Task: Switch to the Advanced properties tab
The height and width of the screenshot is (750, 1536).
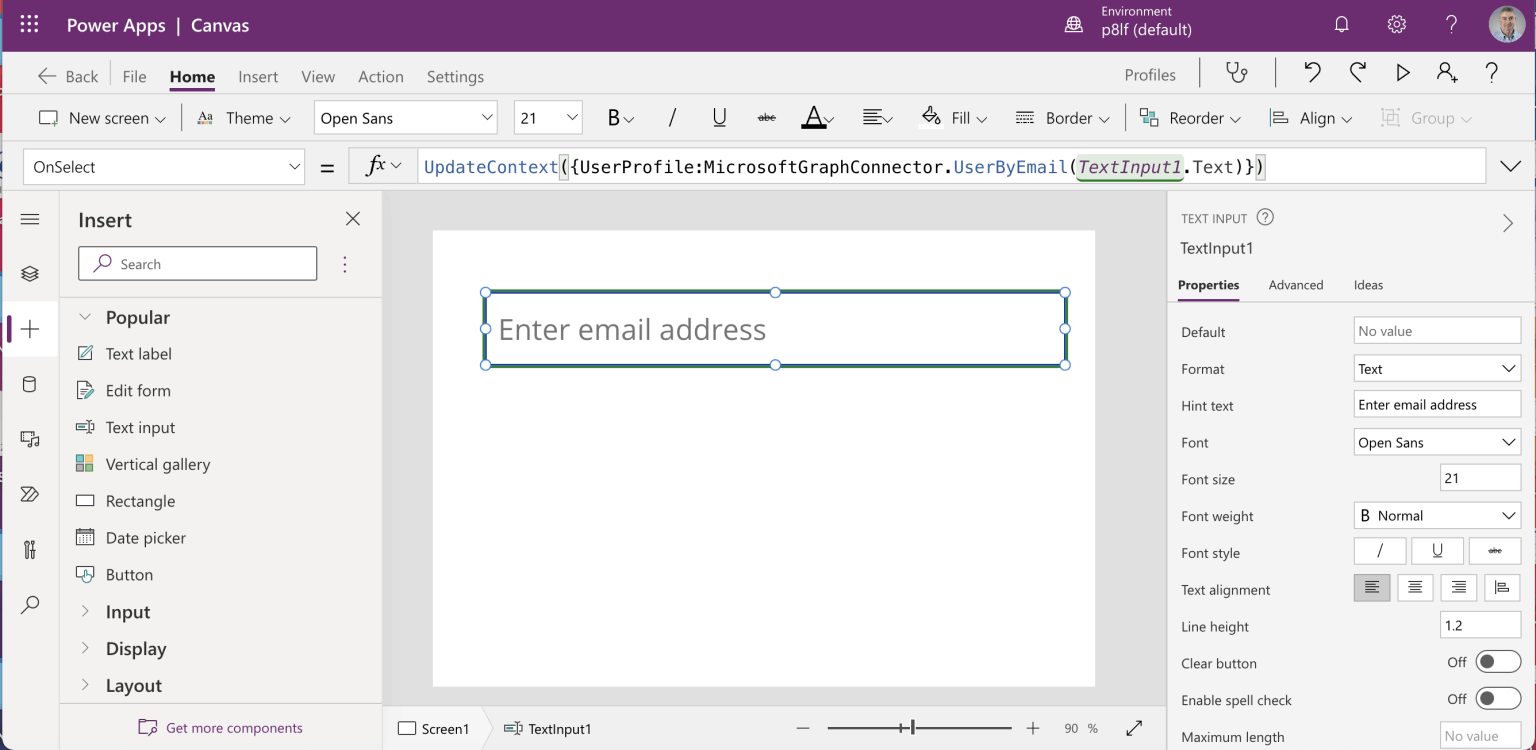Action: [1296, 285]
